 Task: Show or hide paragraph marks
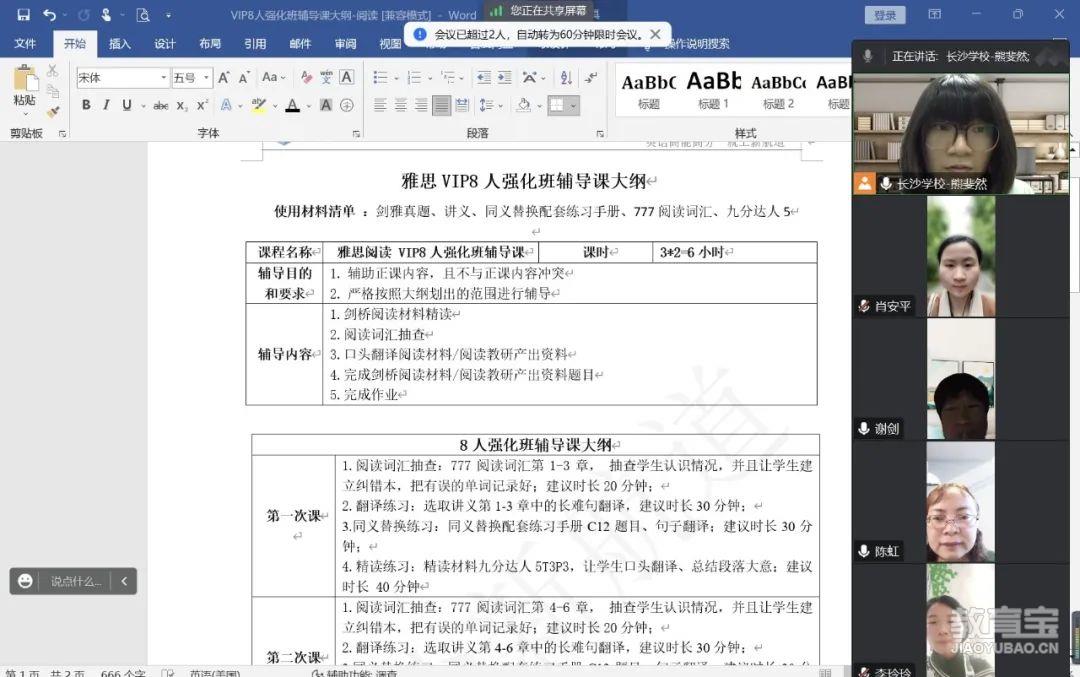pyautogui.click(x=590, y=78)
